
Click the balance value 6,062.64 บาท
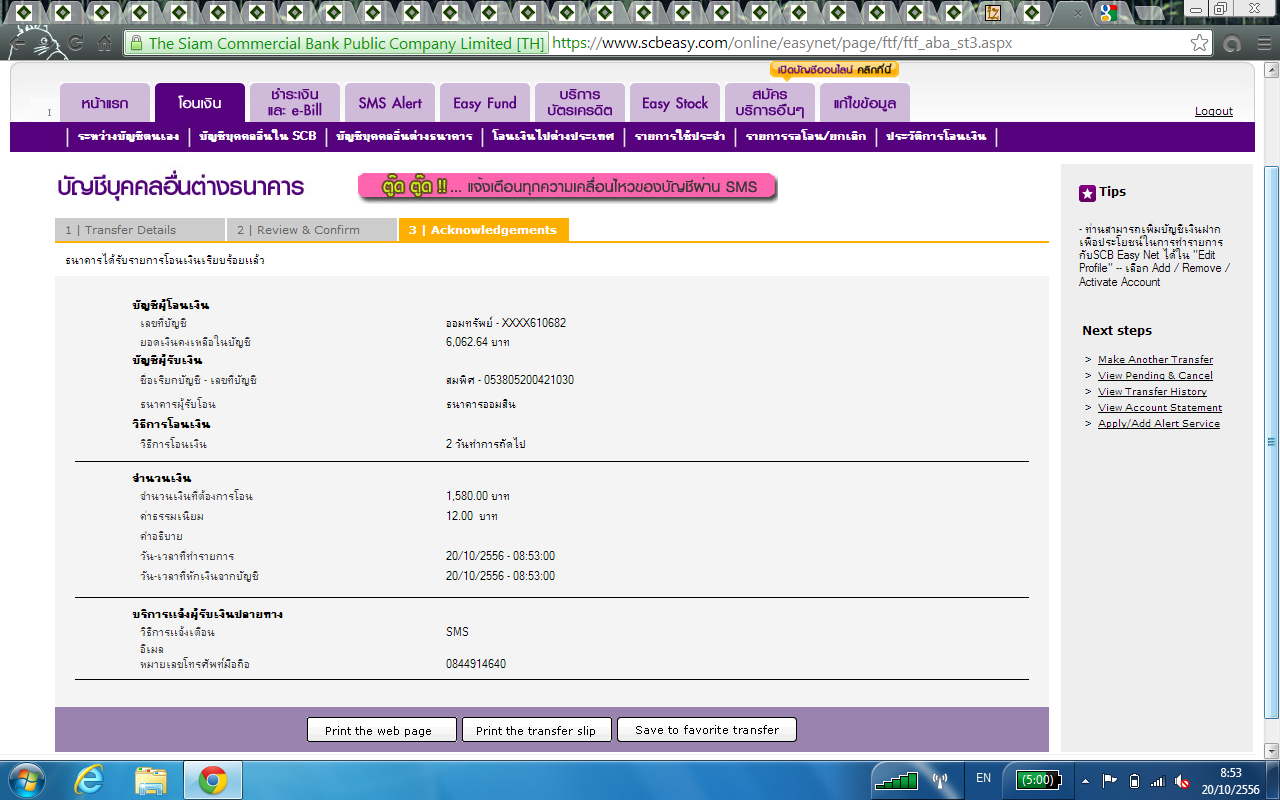coord(478,342)
